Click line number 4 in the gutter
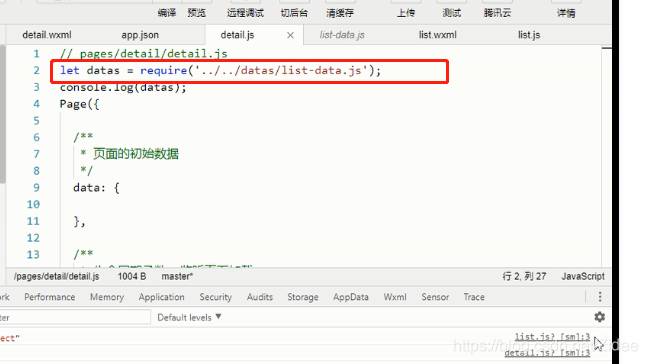Viewport: 648px width, 364px height. (36, 104)
